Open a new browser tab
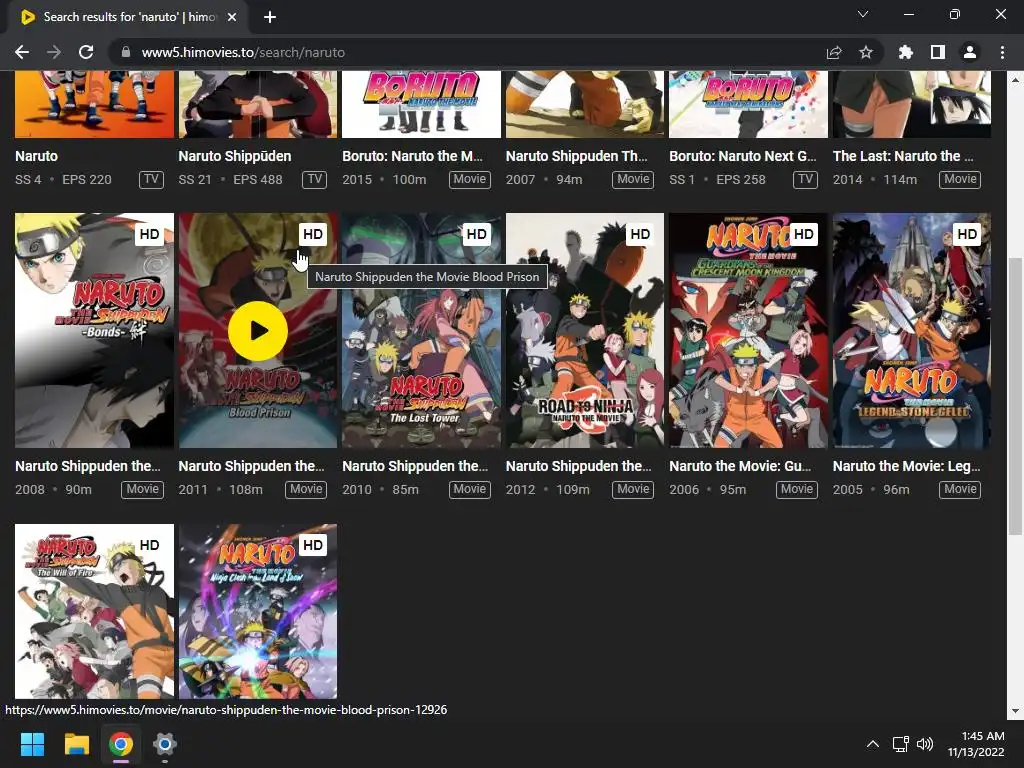The width and height of the screenshot is (1024, 768). pyautogui.click(x=270, y=17)
